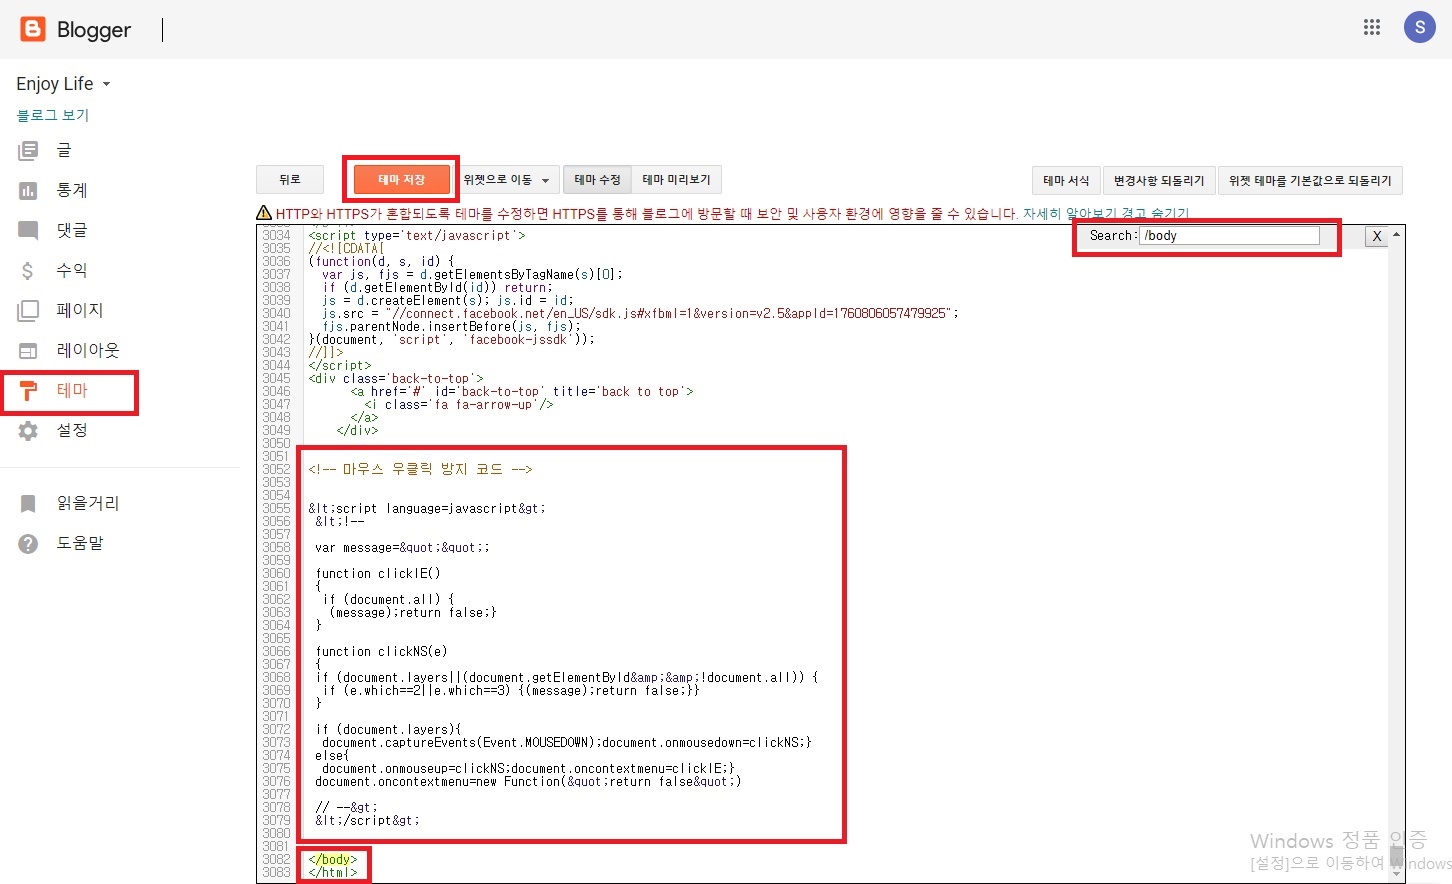Click the HTTPS warning triangle icon
The image size is (1452, 884).
click(264, 212)
